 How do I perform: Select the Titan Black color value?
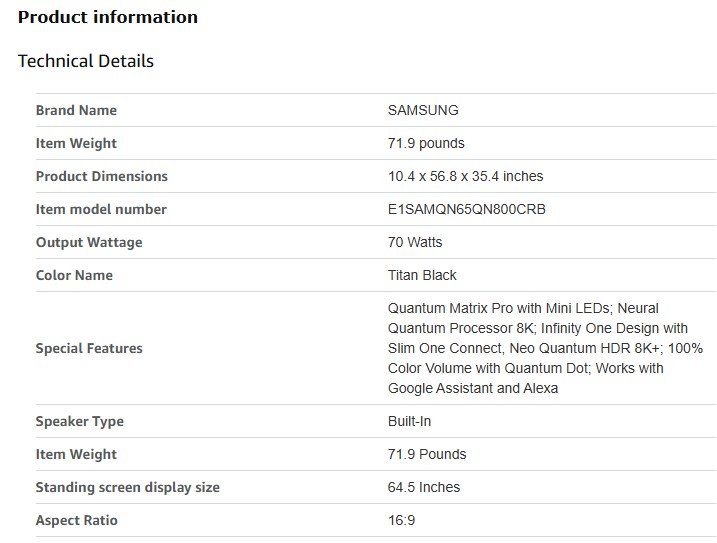point(422,275)
